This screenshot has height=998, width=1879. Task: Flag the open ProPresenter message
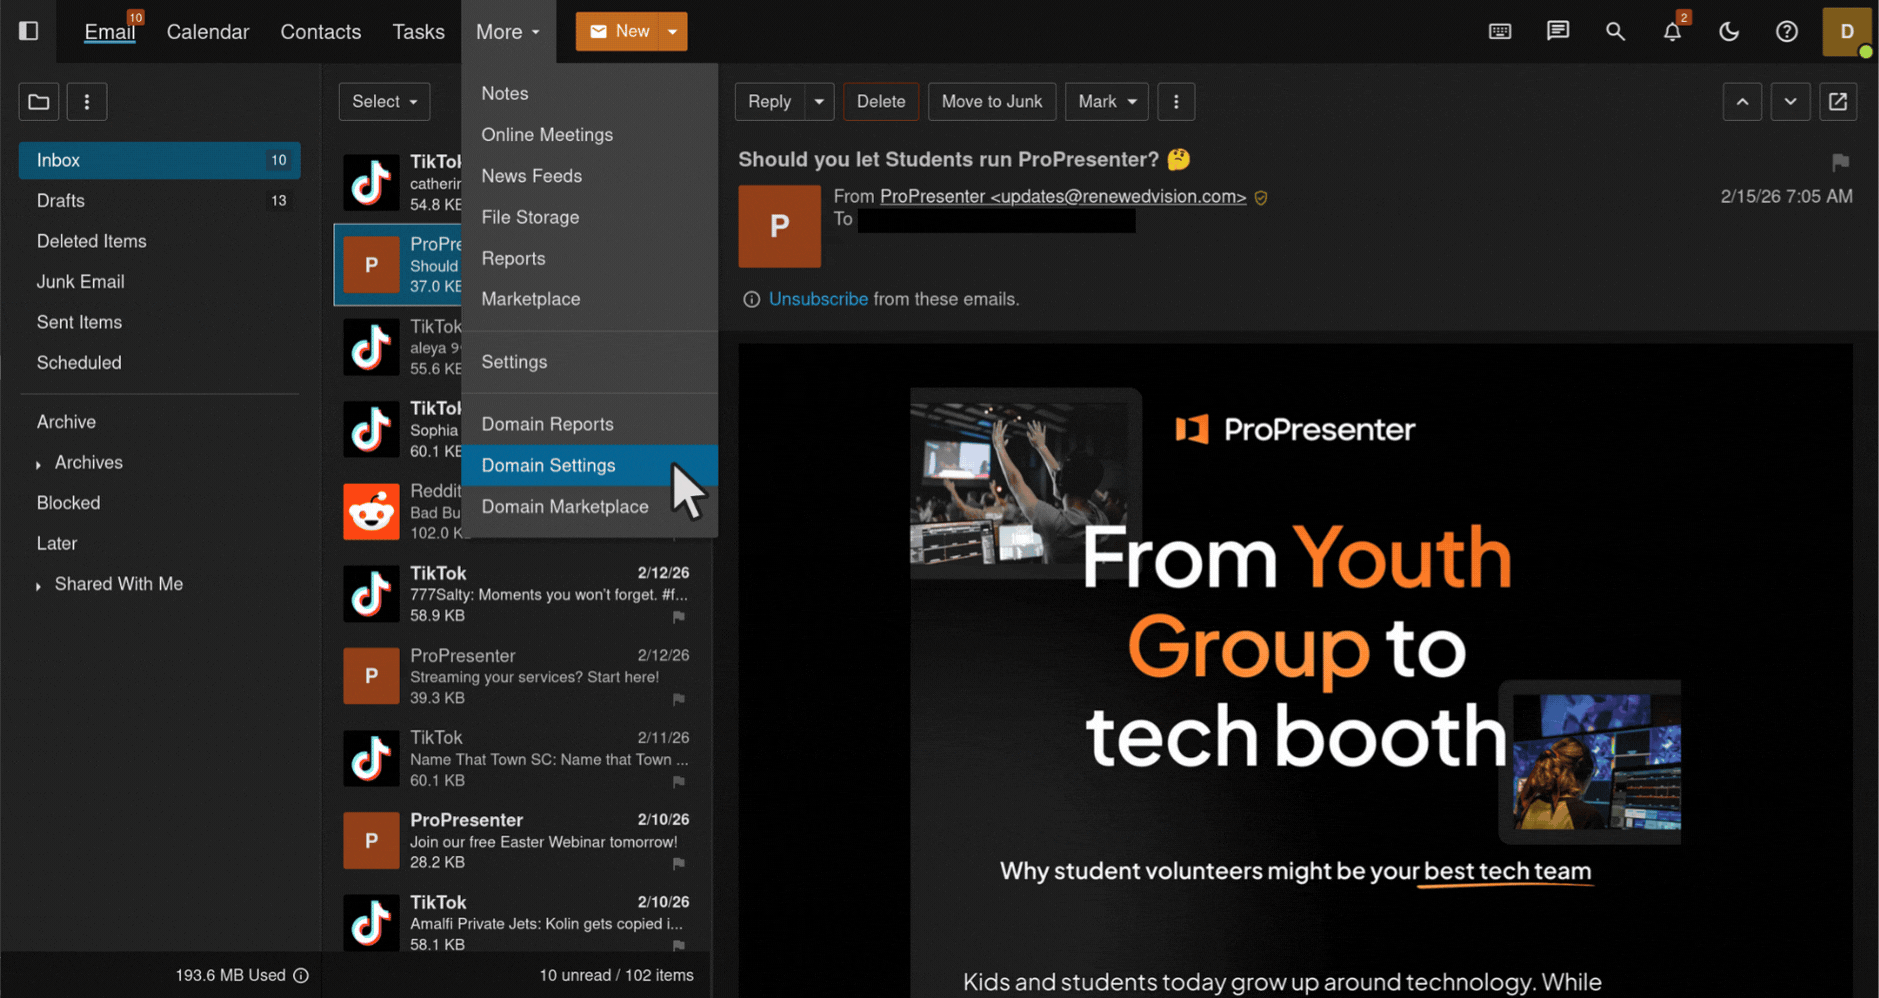pyautogui.click(x=1839, y=162)
